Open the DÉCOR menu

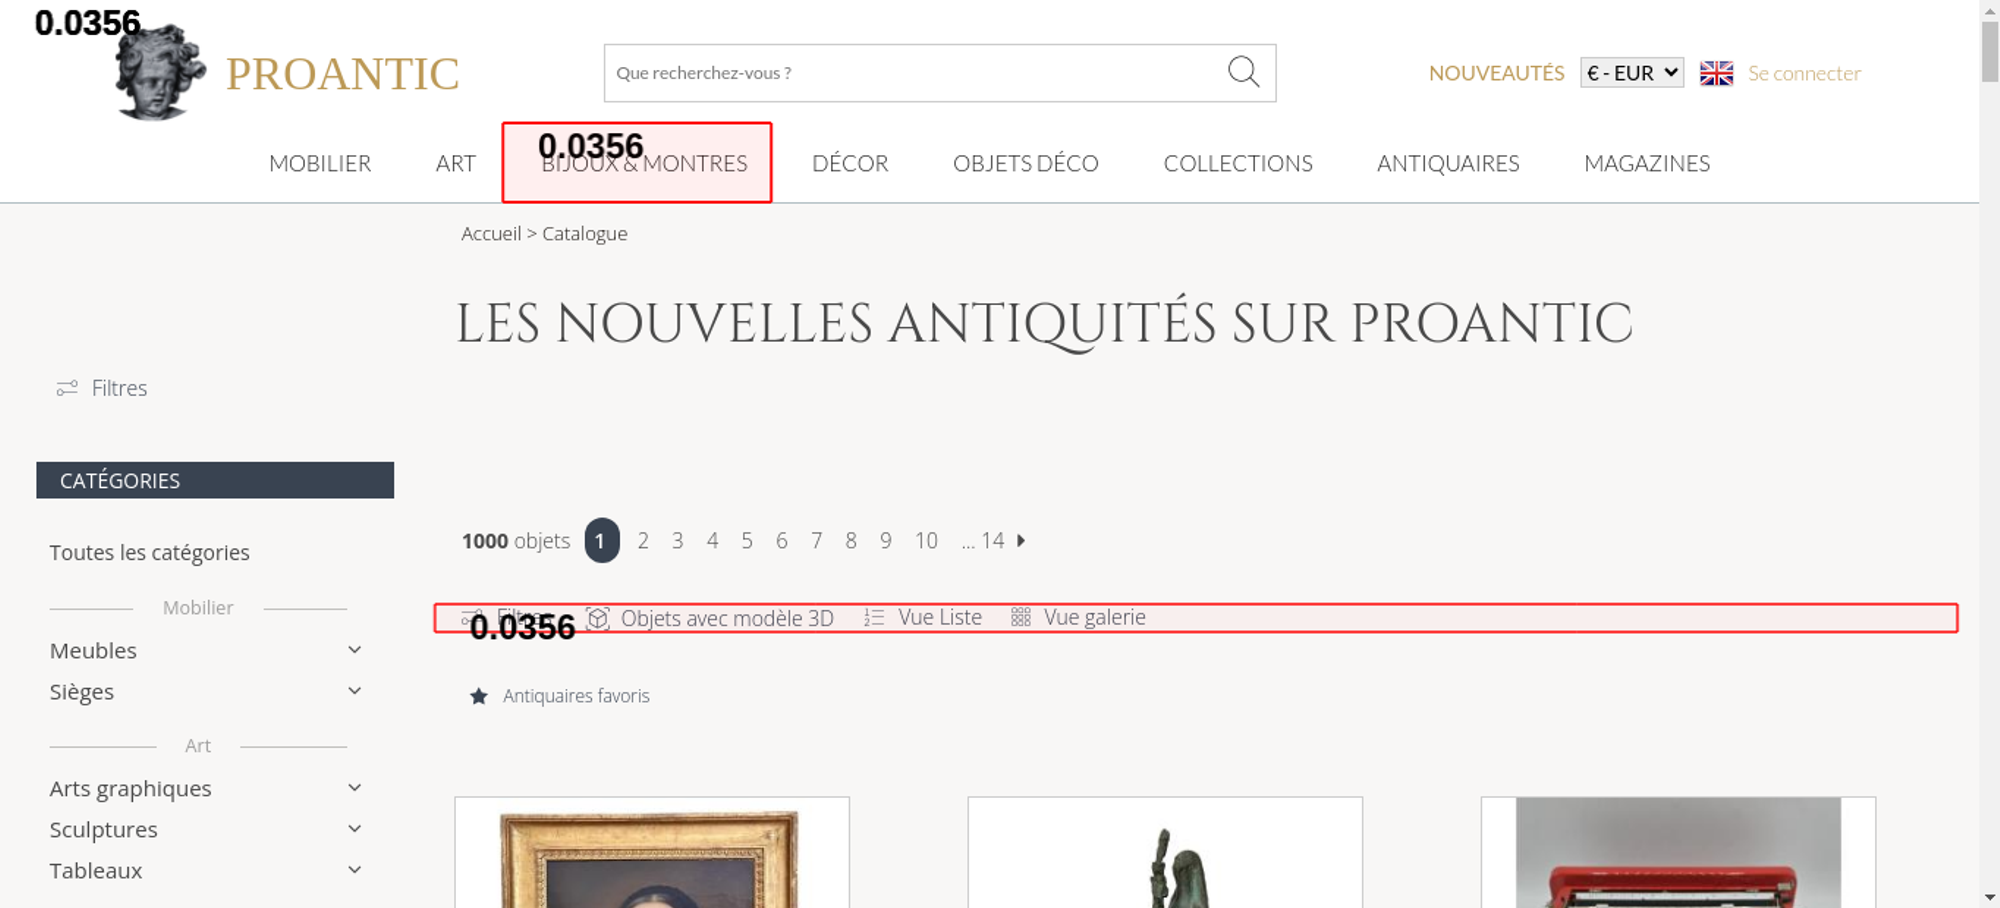click(x=850, y=163)
